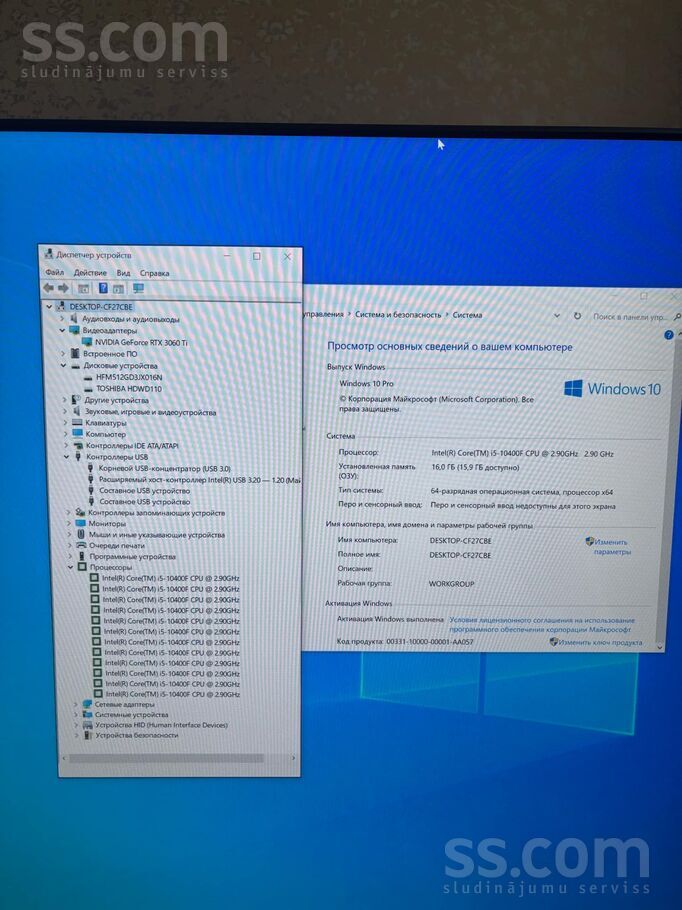Select Контроллеры запоминающих устройств item
The height and width of the screenshot is (910, 682).
pyautogui.click(x=156, y=512)
